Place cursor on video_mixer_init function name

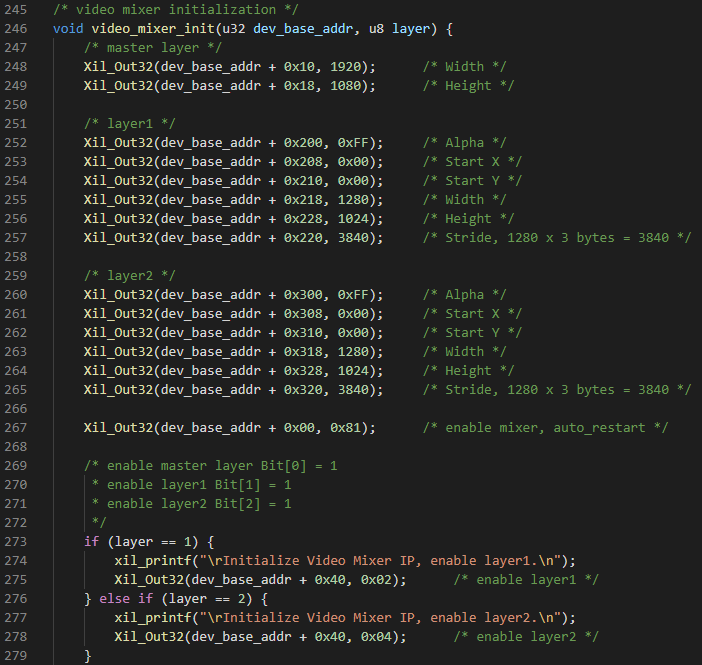(154, 29)
